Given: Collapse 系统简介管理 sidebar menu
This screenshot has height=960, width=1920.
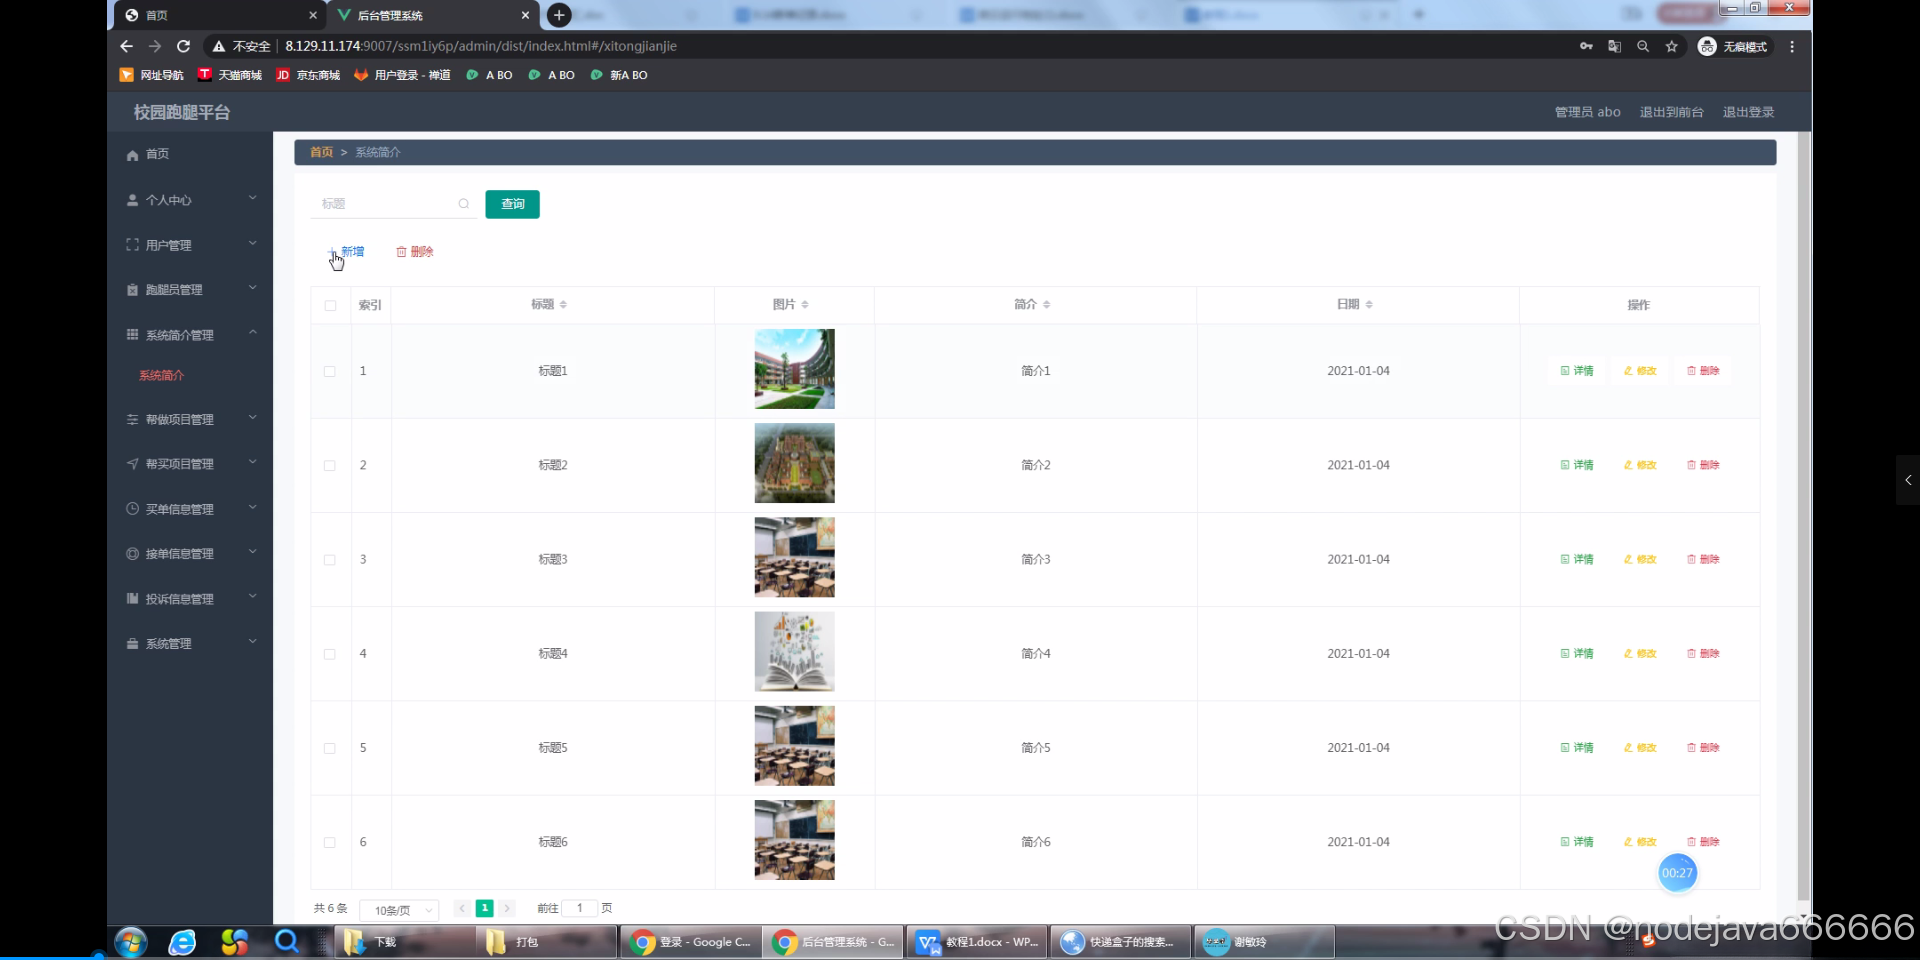Looking at the screenshot, I should (190, 335).
